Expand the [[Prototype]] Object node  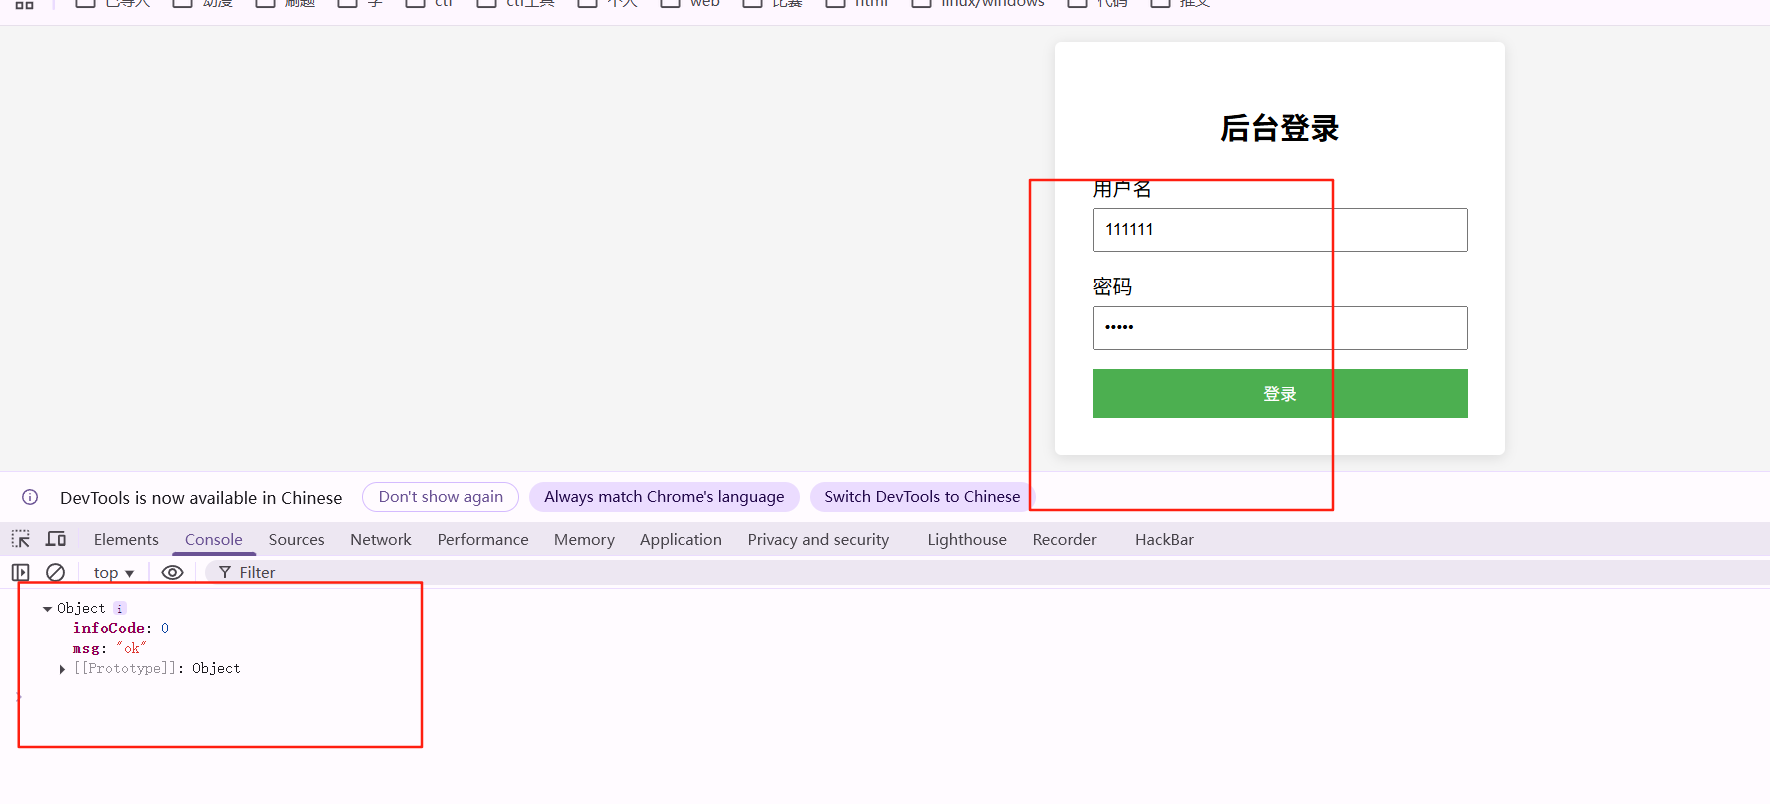click(x=62, y=669)
